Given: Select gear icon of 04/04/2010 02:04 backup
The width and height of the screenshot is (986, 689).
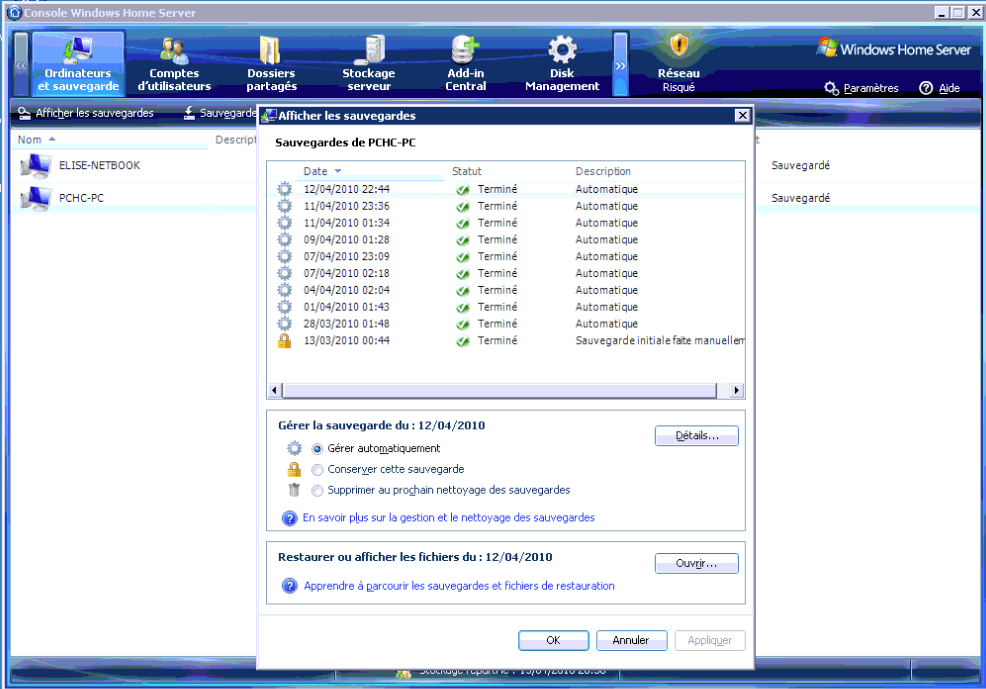Looking at the screenshot, I should coord(285,290).
